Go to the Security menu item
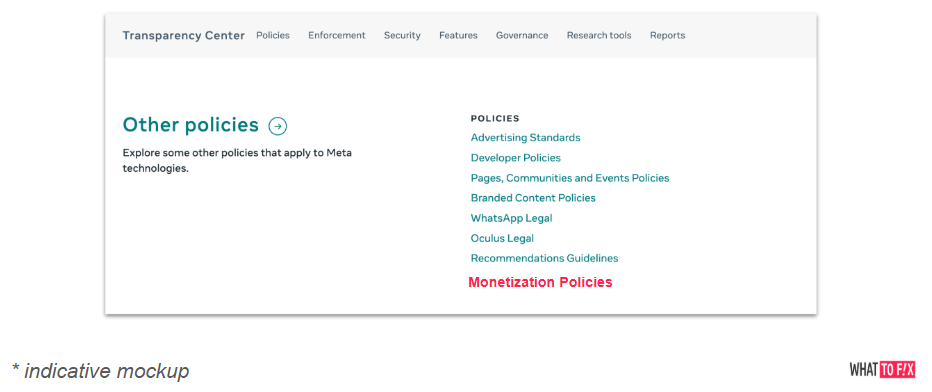The width and height of the screenshot is (932, 392). point(402,36)
